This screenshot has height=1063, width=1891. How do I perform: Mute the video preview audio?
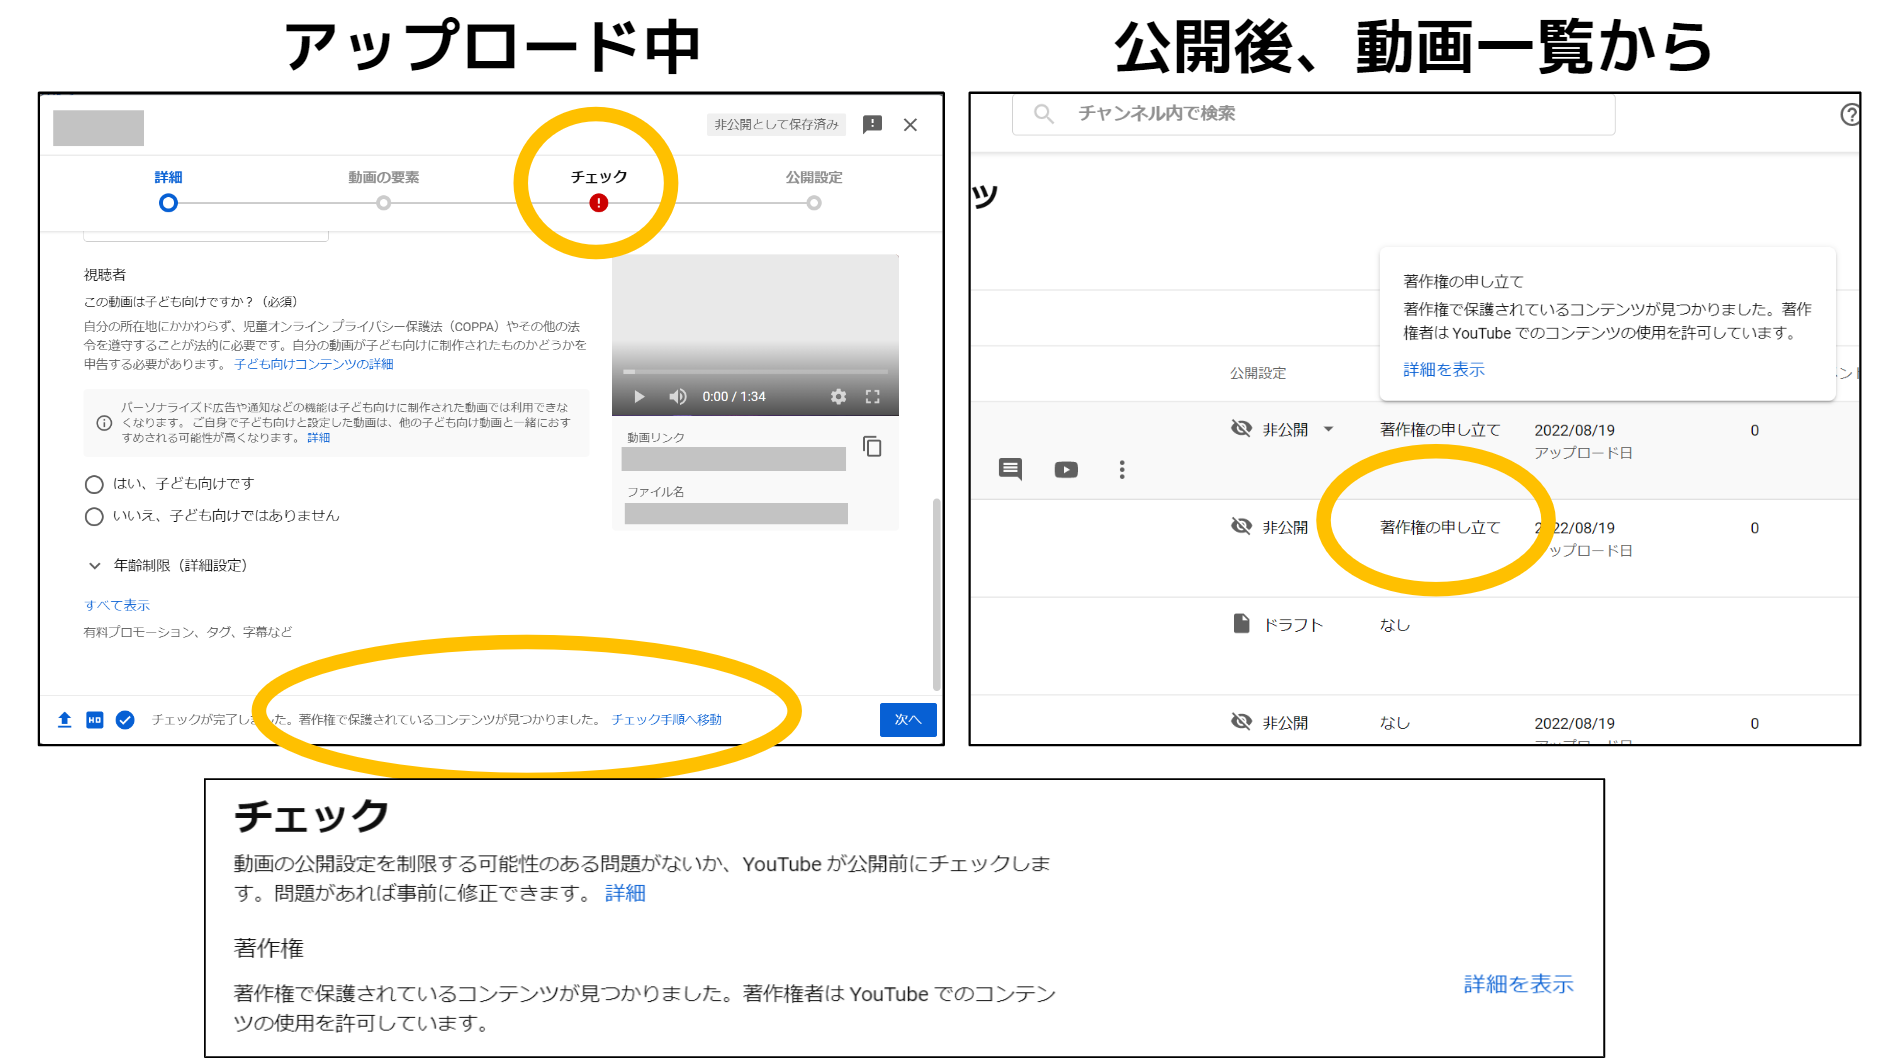tap(677, 396)
